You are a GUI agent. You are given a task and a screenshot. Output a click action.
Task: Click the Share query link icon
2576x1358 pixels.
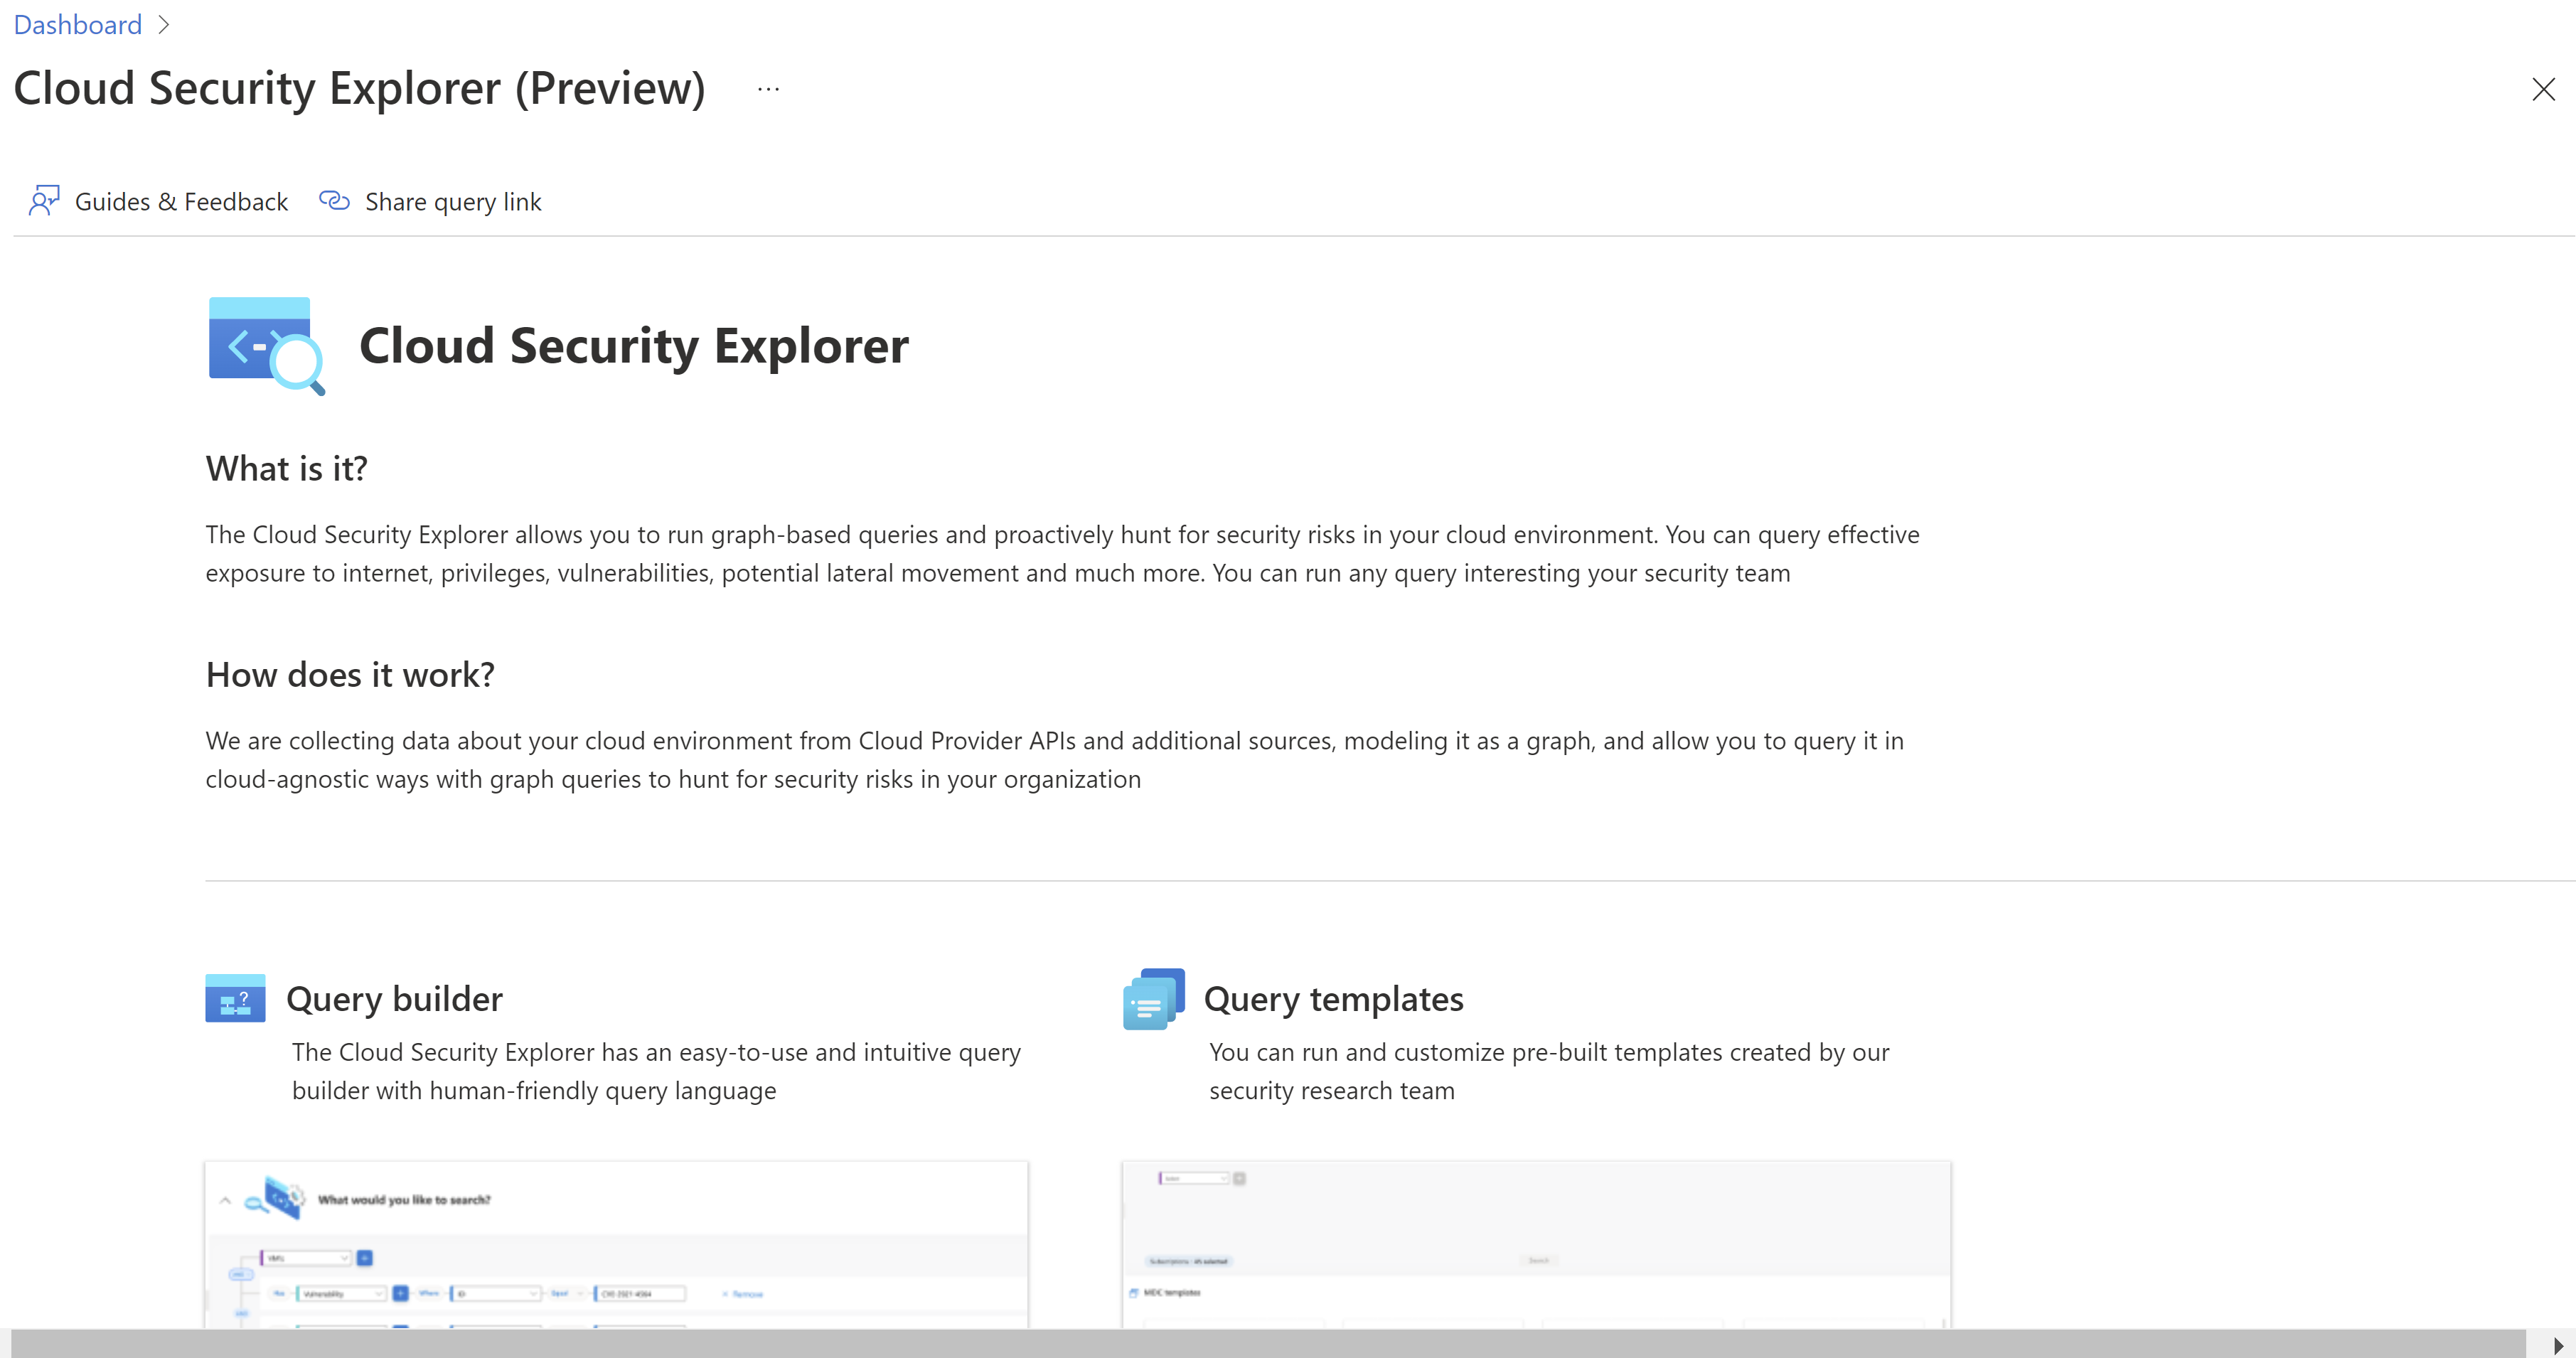coord(334,200)
